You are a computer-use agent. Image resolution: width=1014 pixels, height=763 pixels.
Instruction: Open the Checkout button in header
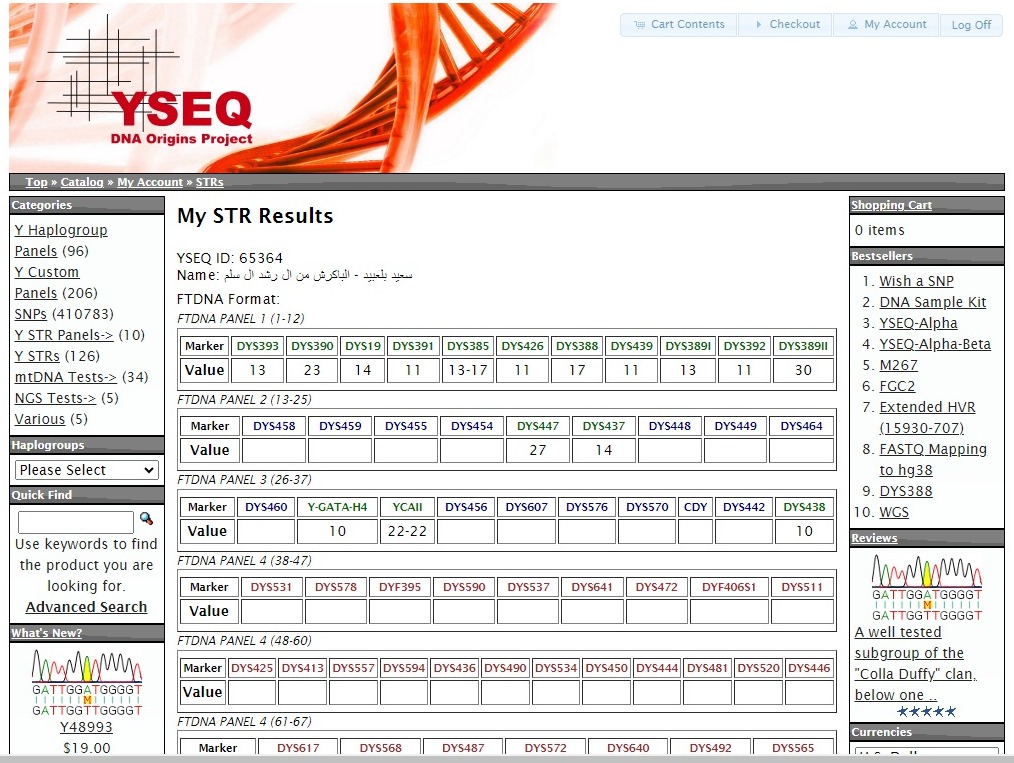[x=786, y=25]
